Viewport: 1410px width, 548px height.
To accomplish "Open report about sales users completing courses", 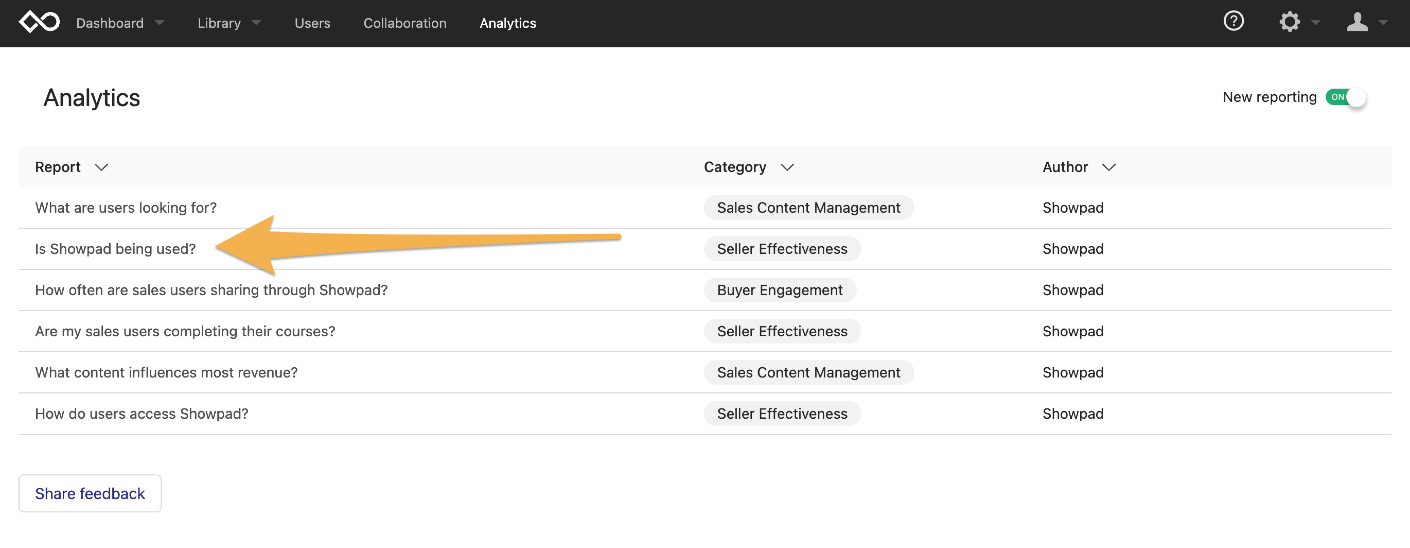I will pos(185,331).
